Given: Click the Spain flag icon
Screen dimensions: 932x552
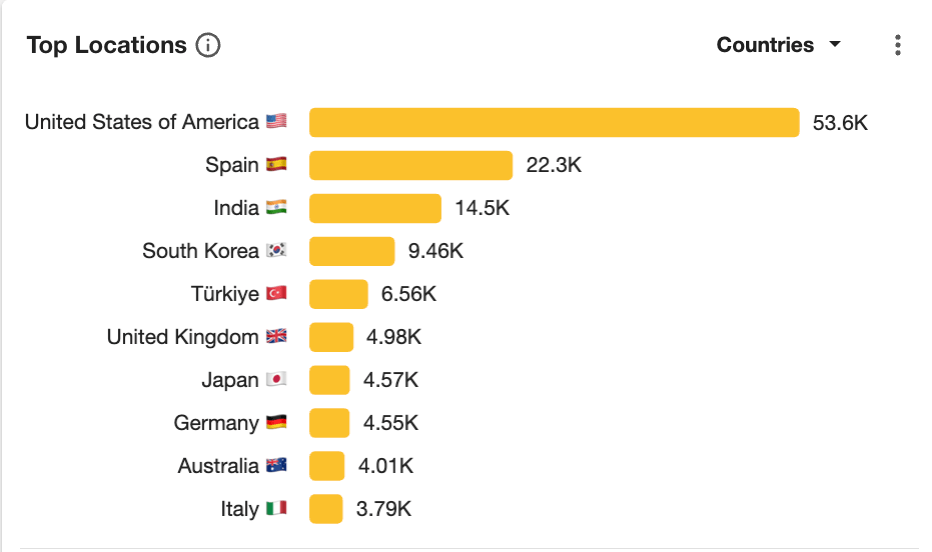Looking at the screenshot, I should tap(276, 165).
